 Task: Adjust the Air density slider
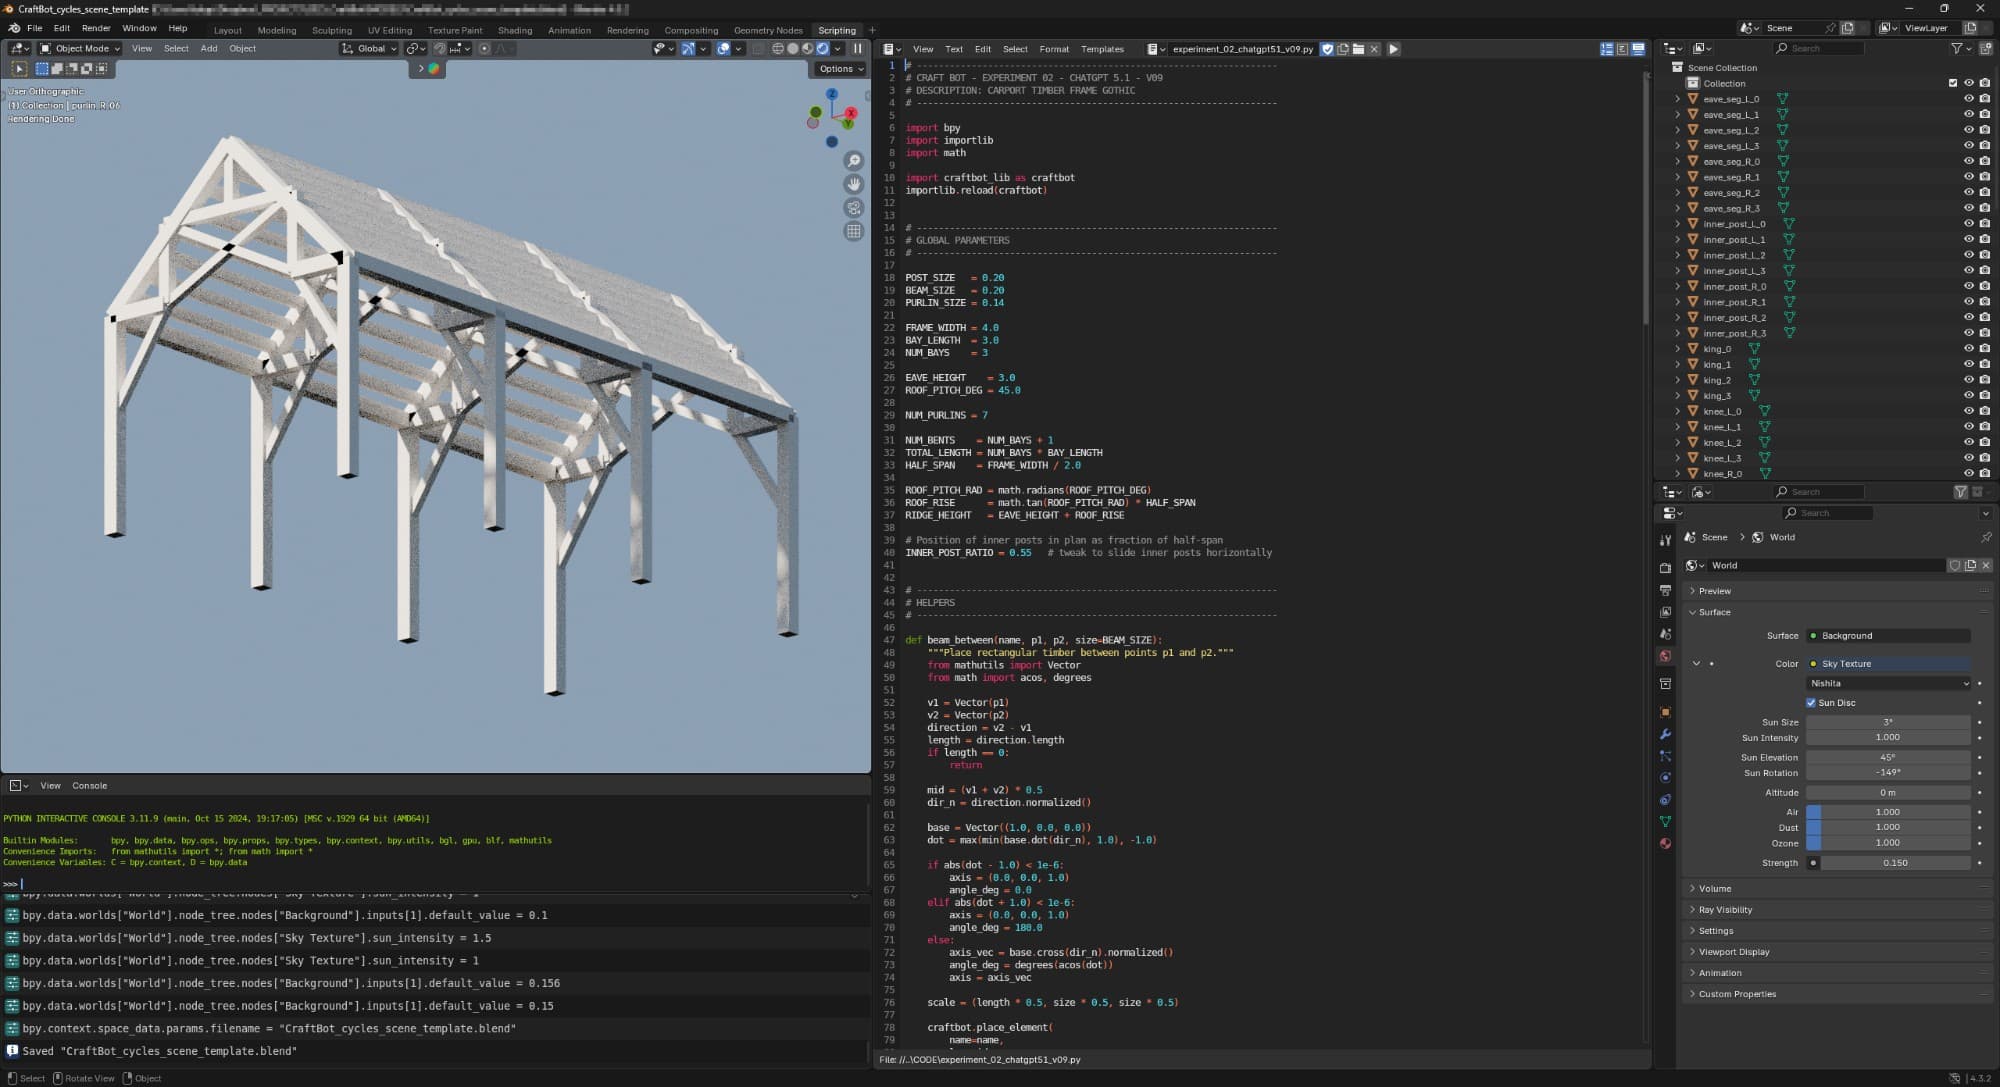click(x=1887, y=812)
